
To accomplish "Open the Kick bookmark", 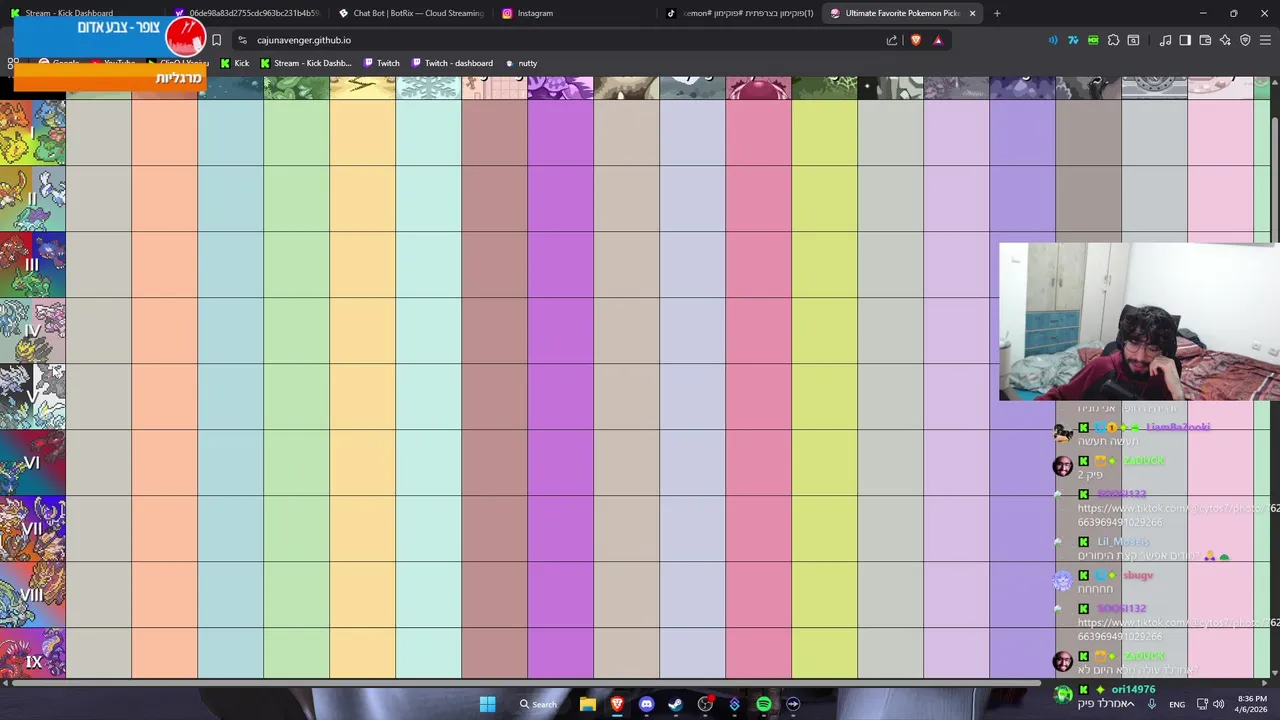I will 235,63.
